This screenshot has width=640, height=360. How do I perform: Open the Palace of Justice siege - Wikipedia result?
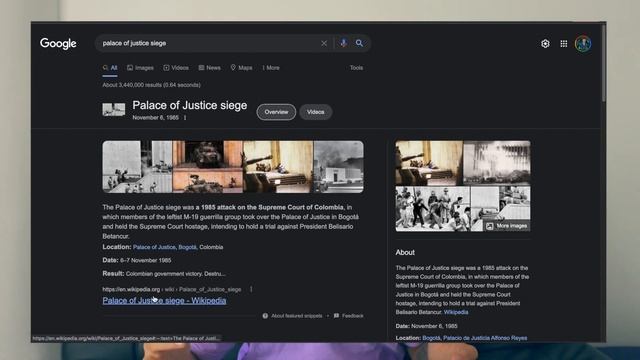click(164, 301)
